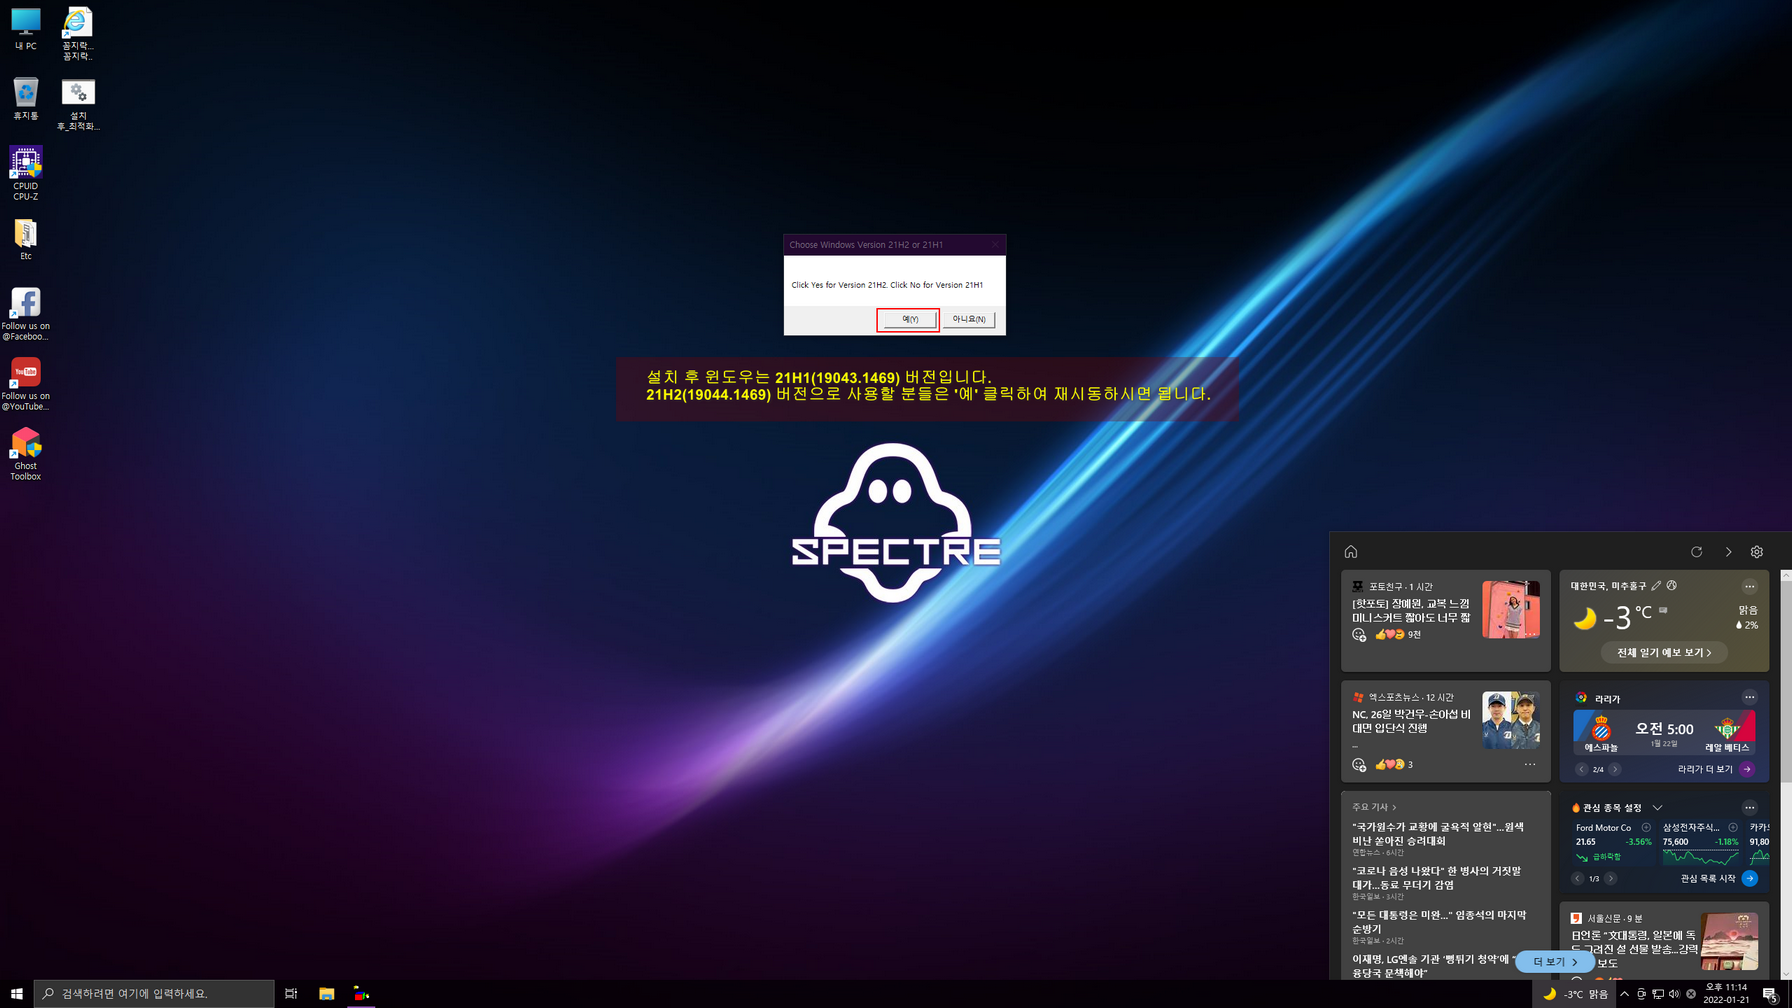Open the 엑스포츠뉴스 NC 입단식 article

click(1445, 731)
